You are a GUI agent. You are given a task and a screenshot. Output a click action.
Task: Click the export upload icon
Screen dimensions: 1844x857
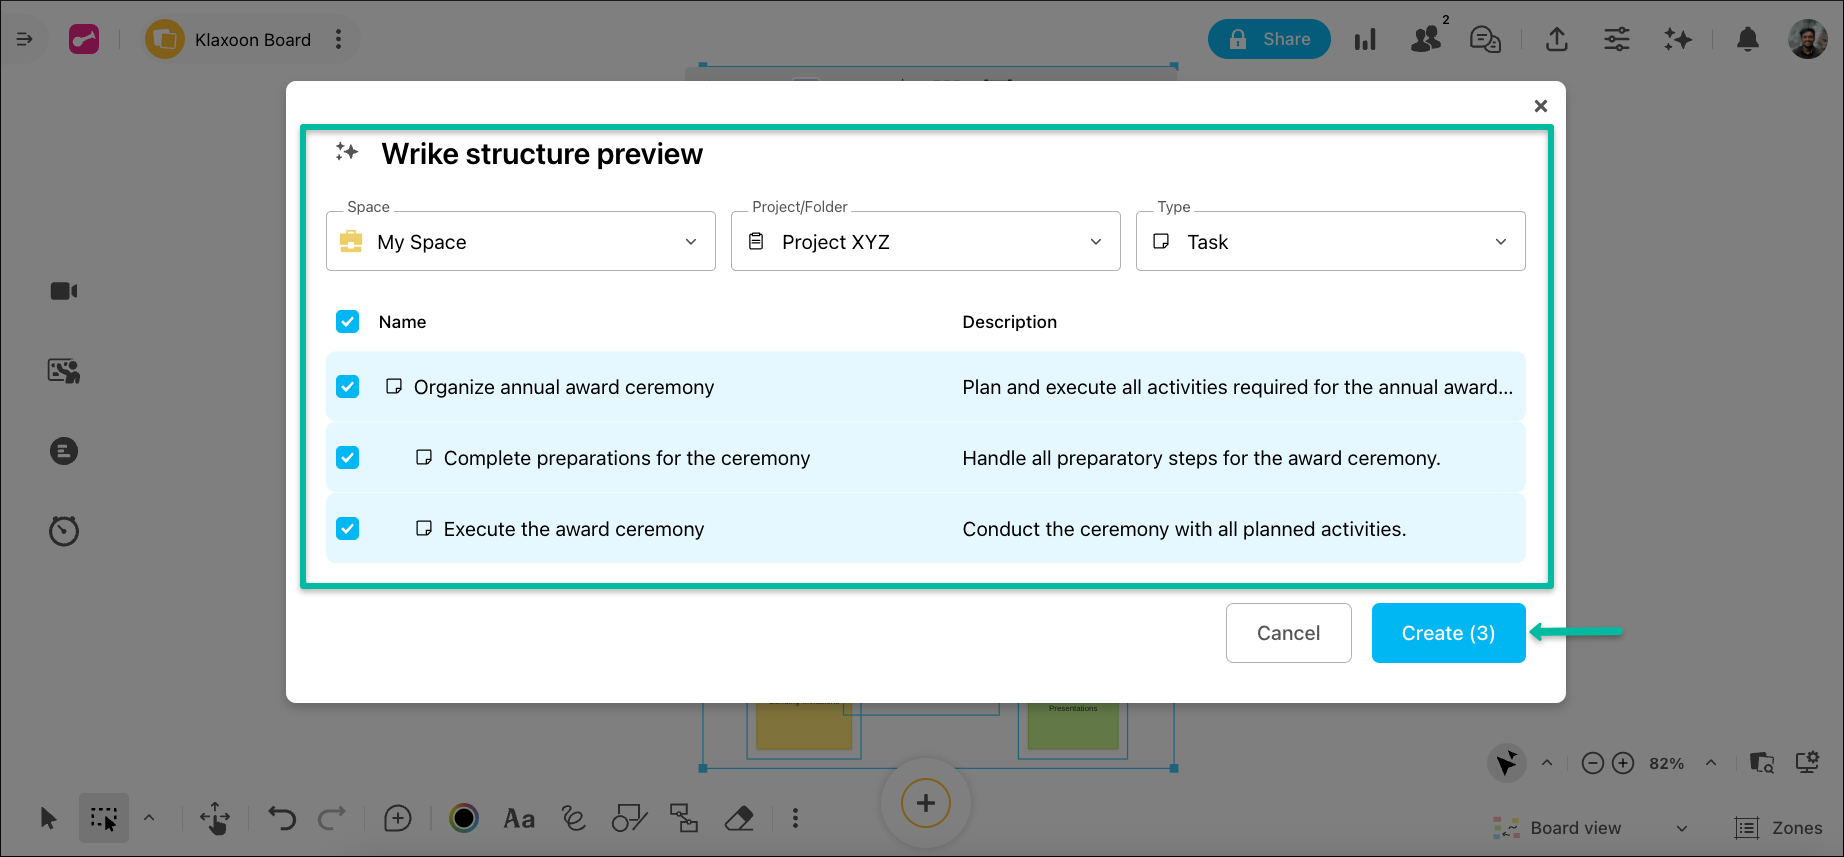tap(1556, 40)
